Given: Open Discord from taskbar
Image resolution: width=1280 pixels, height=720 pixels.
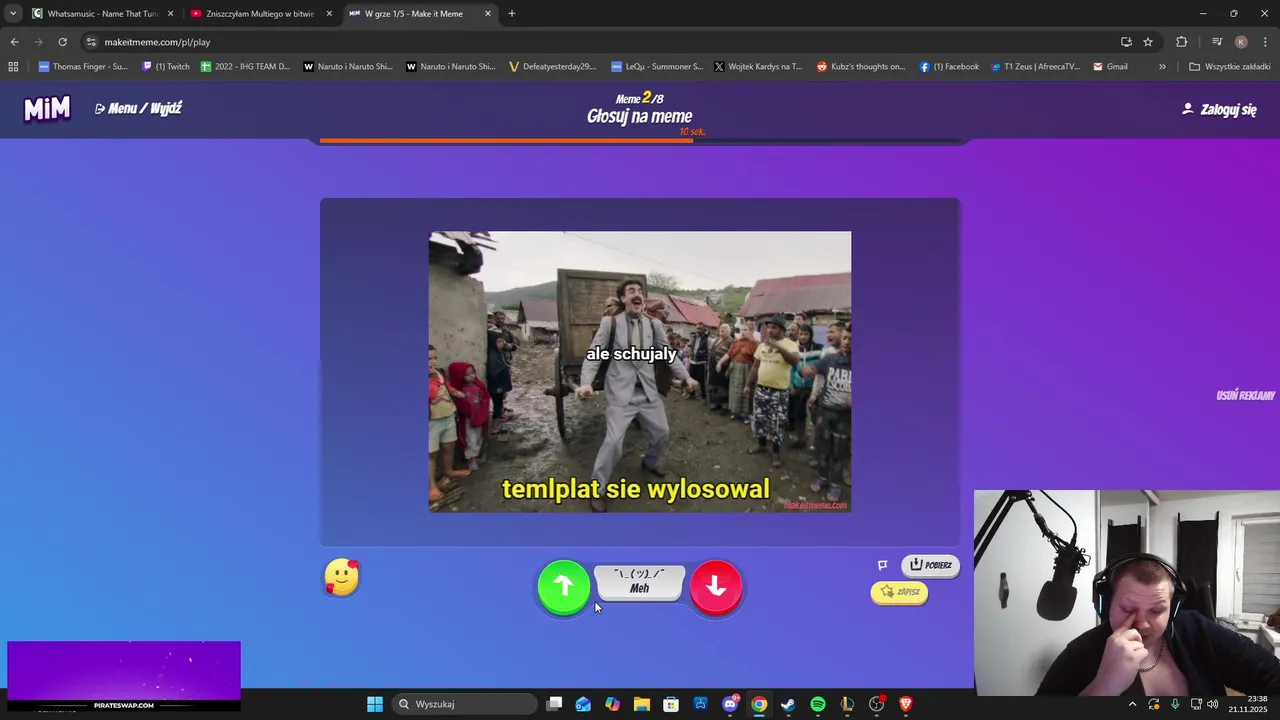Looking at the screenshot, I should click(730, 704).
